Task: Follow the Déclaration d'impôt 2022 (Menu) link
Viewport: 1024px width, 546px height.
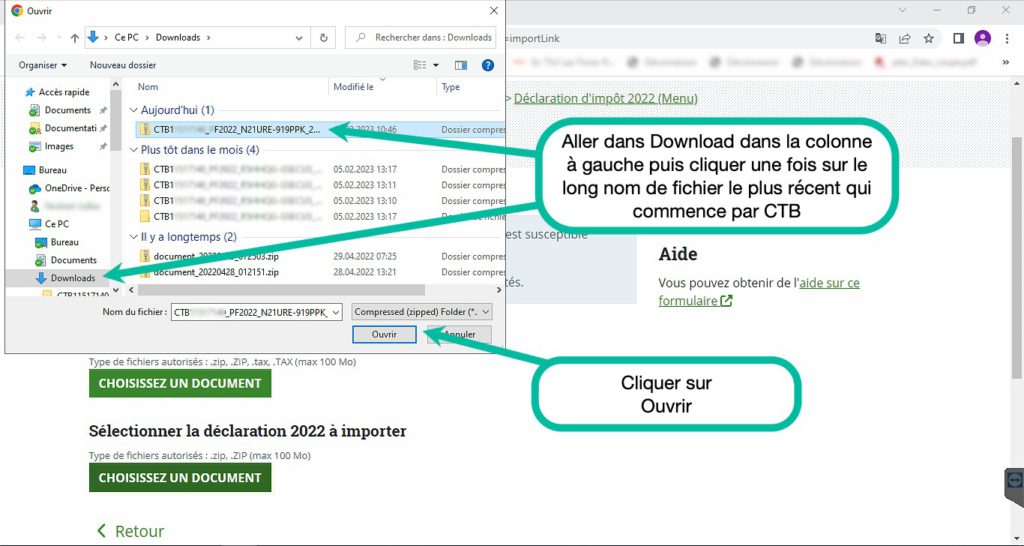Action: [x=606, y=98]
